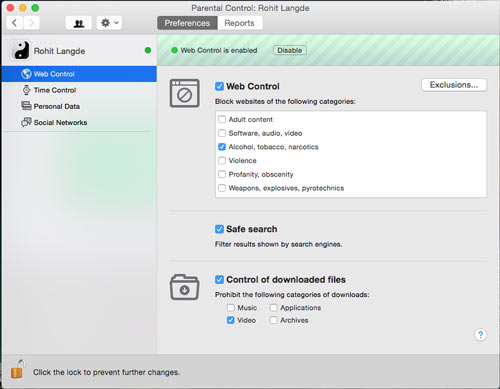Check Software, audio, video category

coord(222,133)
